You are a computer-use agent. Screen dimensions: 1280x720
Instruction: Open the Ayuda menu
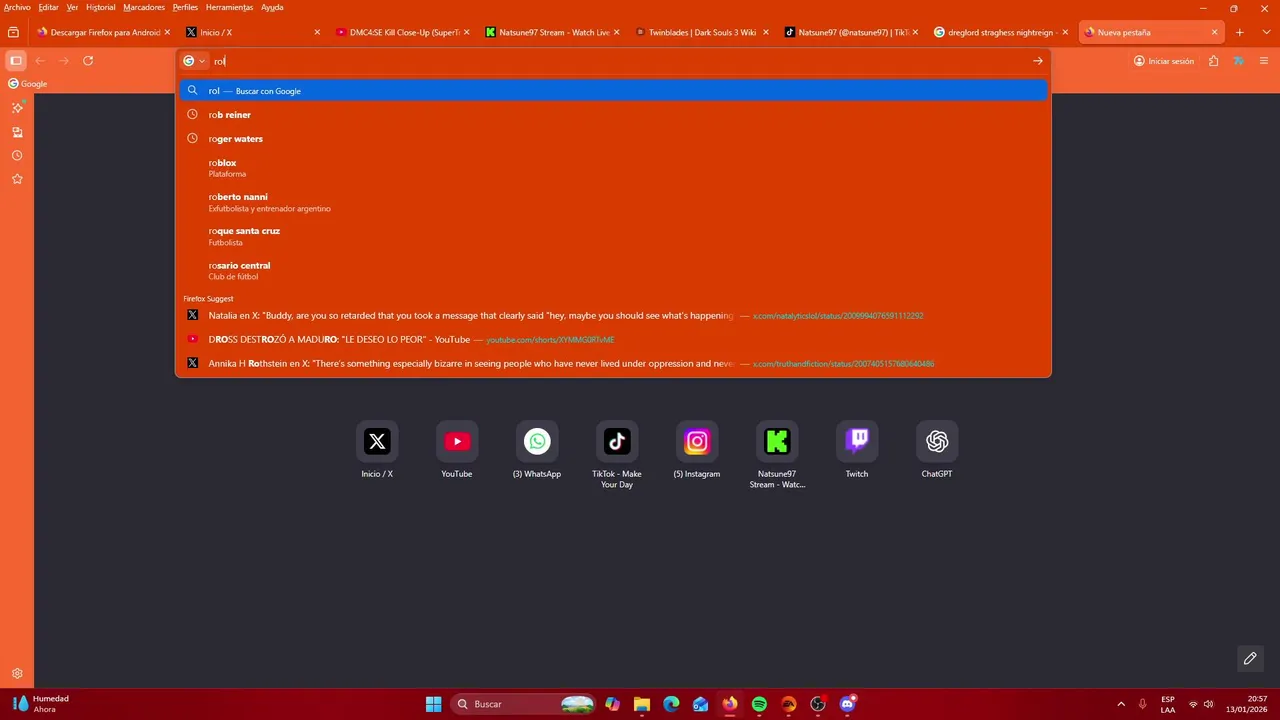click(x=272, y=7)
